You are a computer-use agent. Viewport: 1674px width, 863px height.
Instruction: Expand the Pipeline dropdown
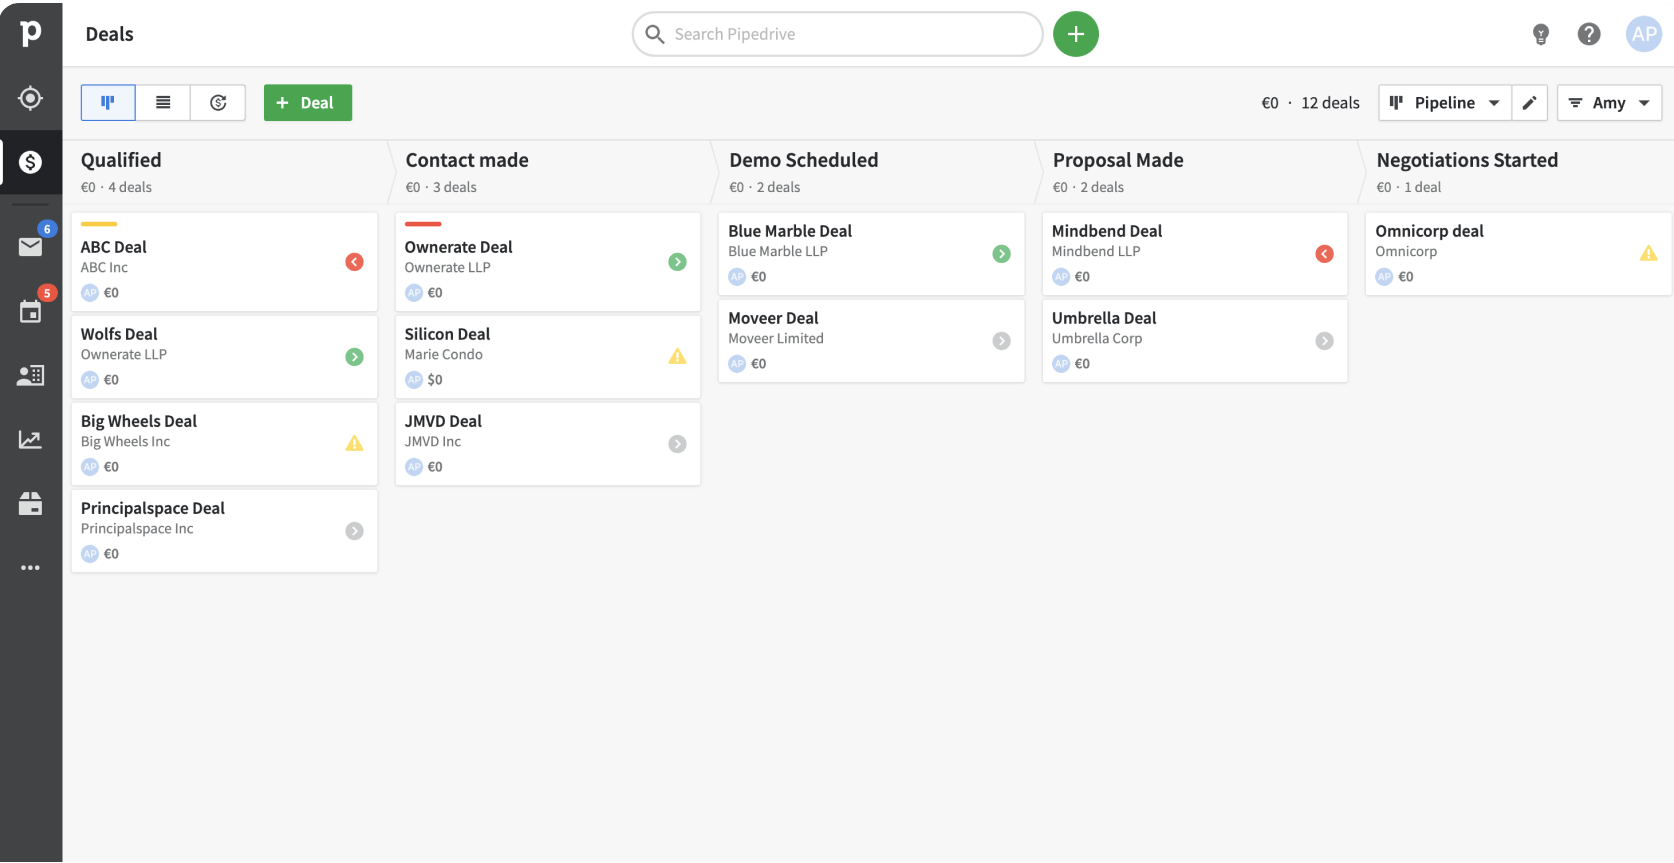[1444, 103]
